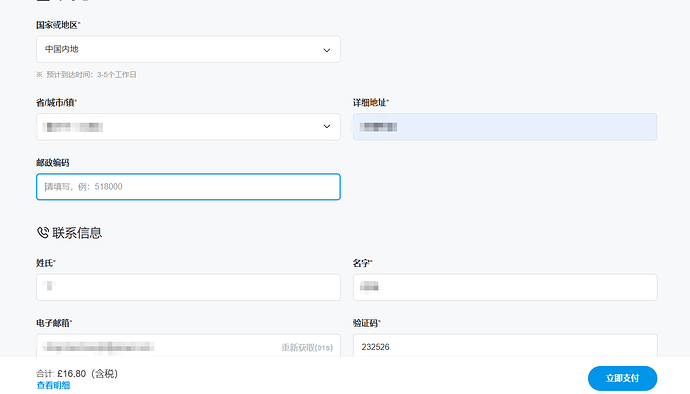The width and height of the screenshot is (690, 394).
Task: Click the phone icon beside 联系信息
Action: tap(43, 232)
